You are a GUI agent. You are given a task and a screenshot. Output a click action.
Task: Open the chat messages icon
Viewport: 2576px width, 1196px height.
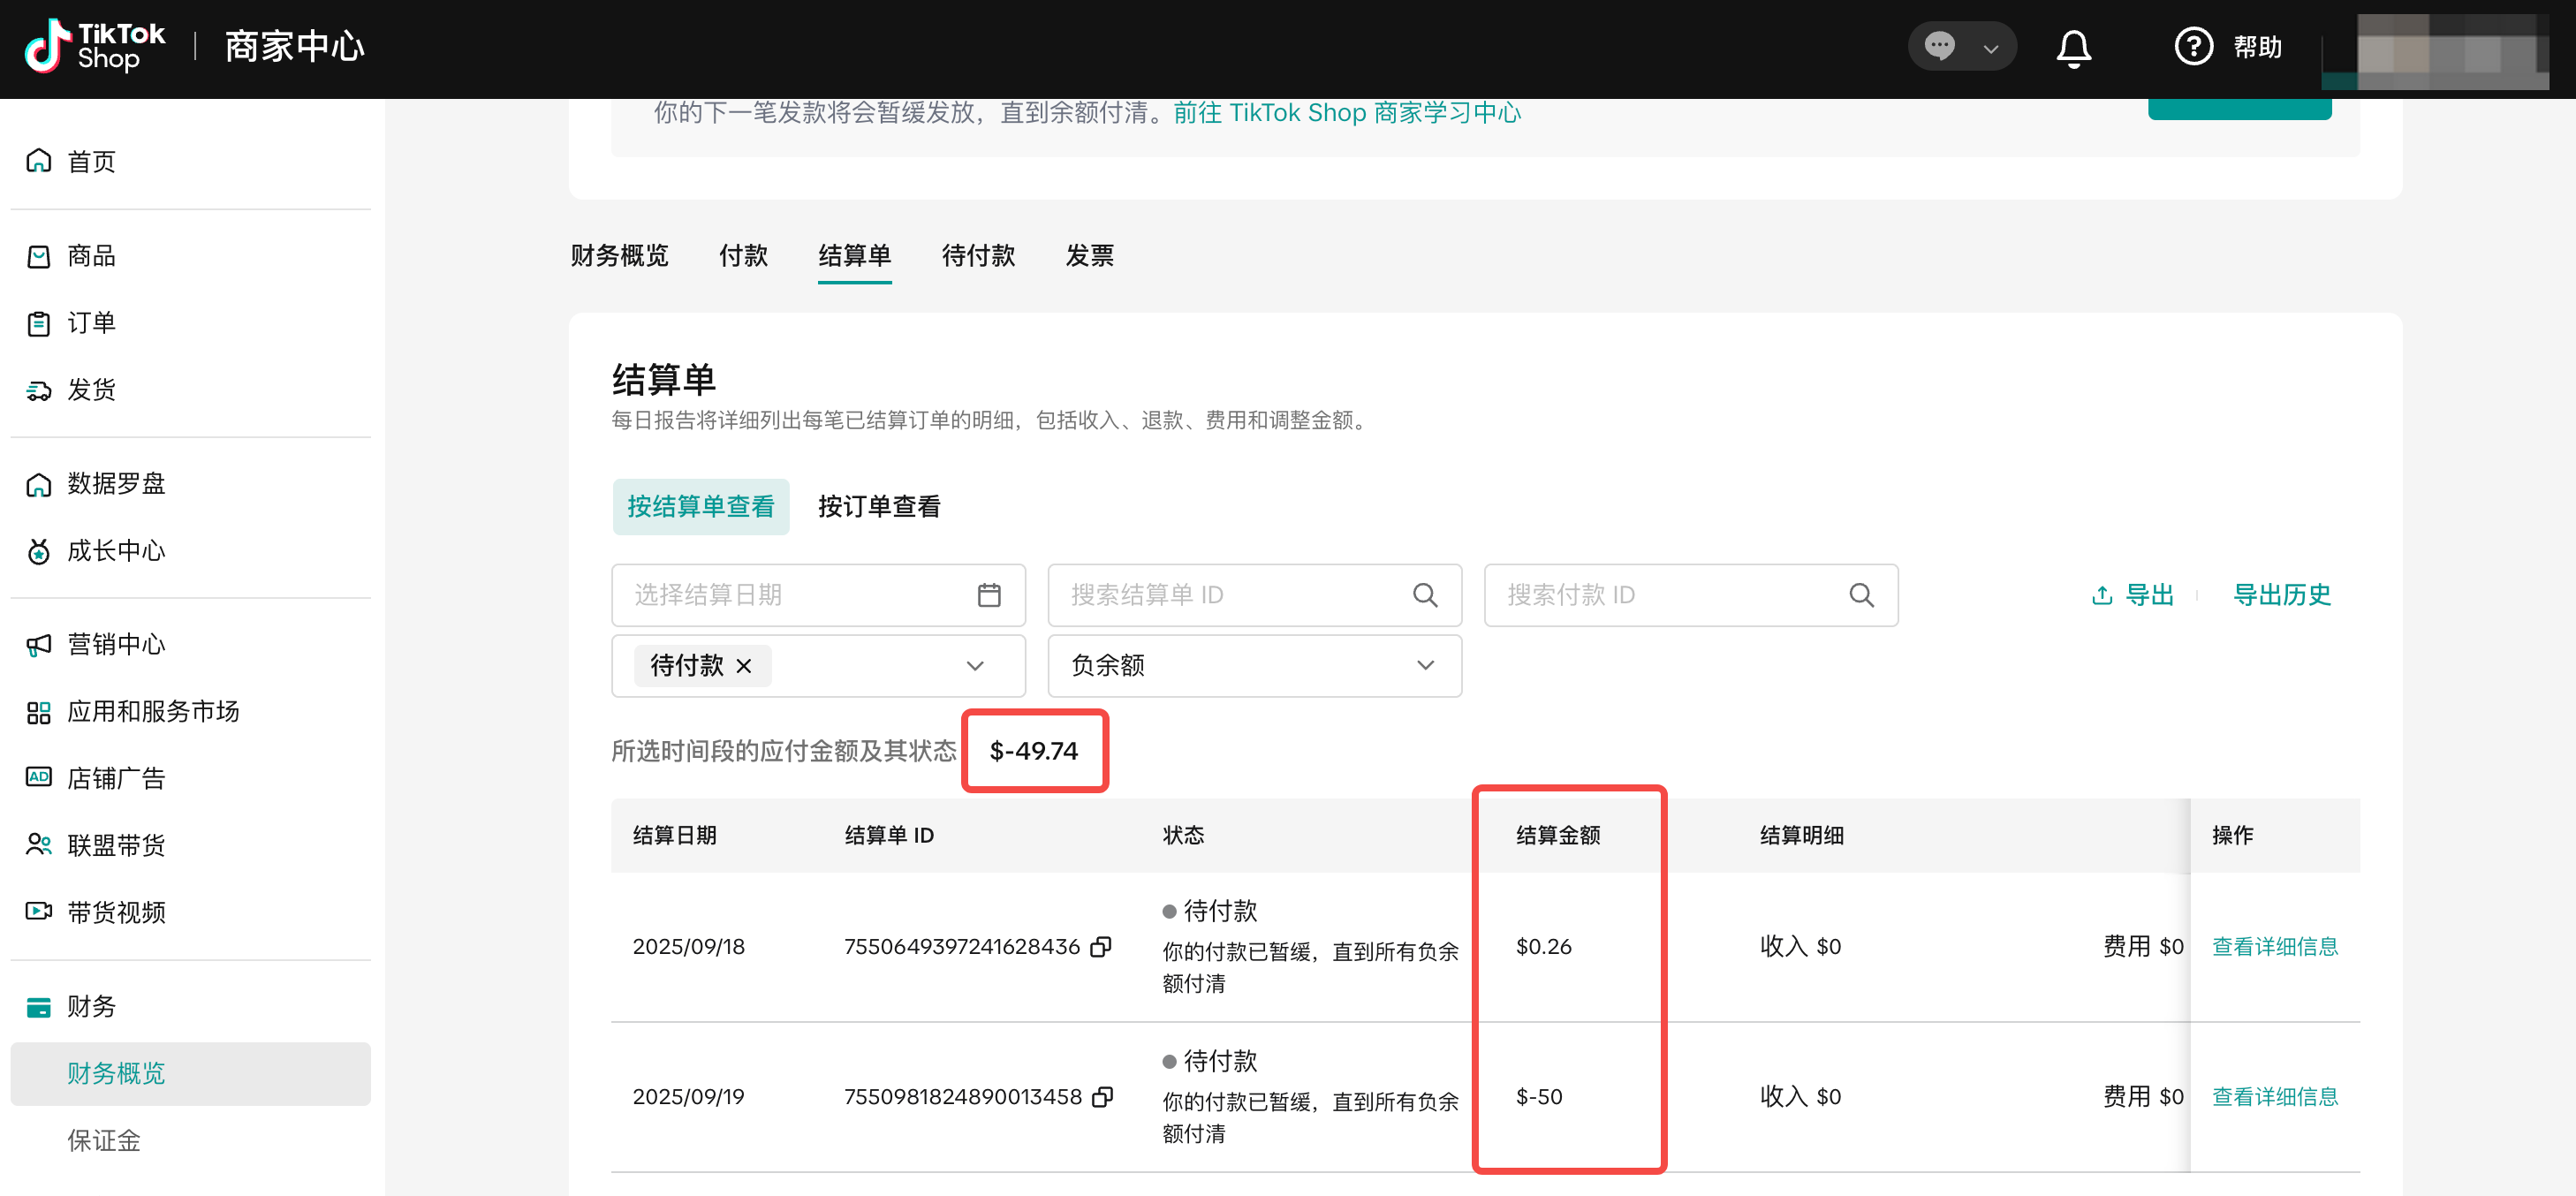(x=1939, y=46)
